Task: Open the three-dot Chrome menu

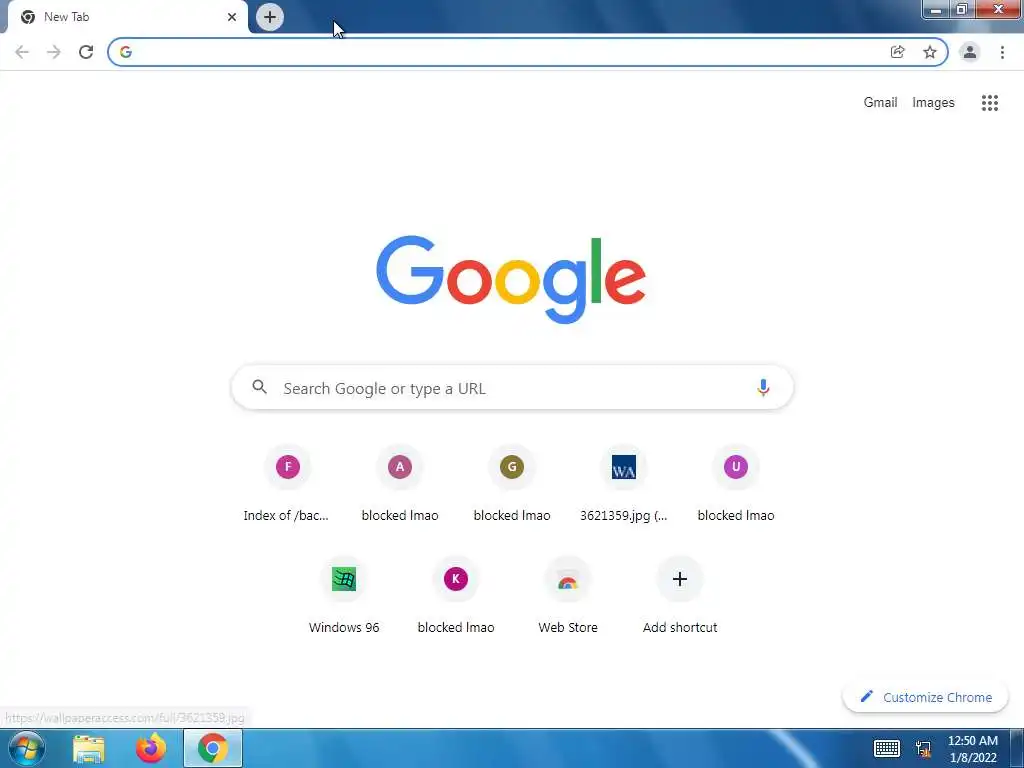Action: coord(1002,52)
